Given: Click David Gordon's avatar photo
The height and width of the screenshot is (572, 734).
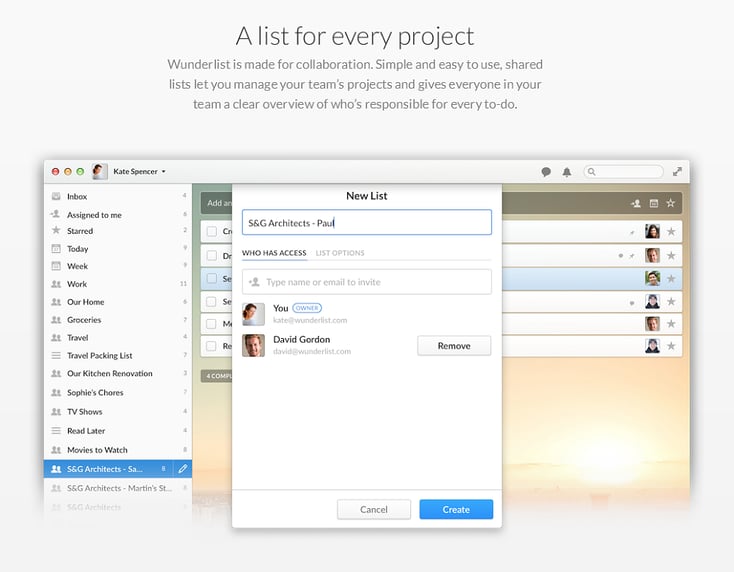Looking at the screenshot, I should 253,345.
